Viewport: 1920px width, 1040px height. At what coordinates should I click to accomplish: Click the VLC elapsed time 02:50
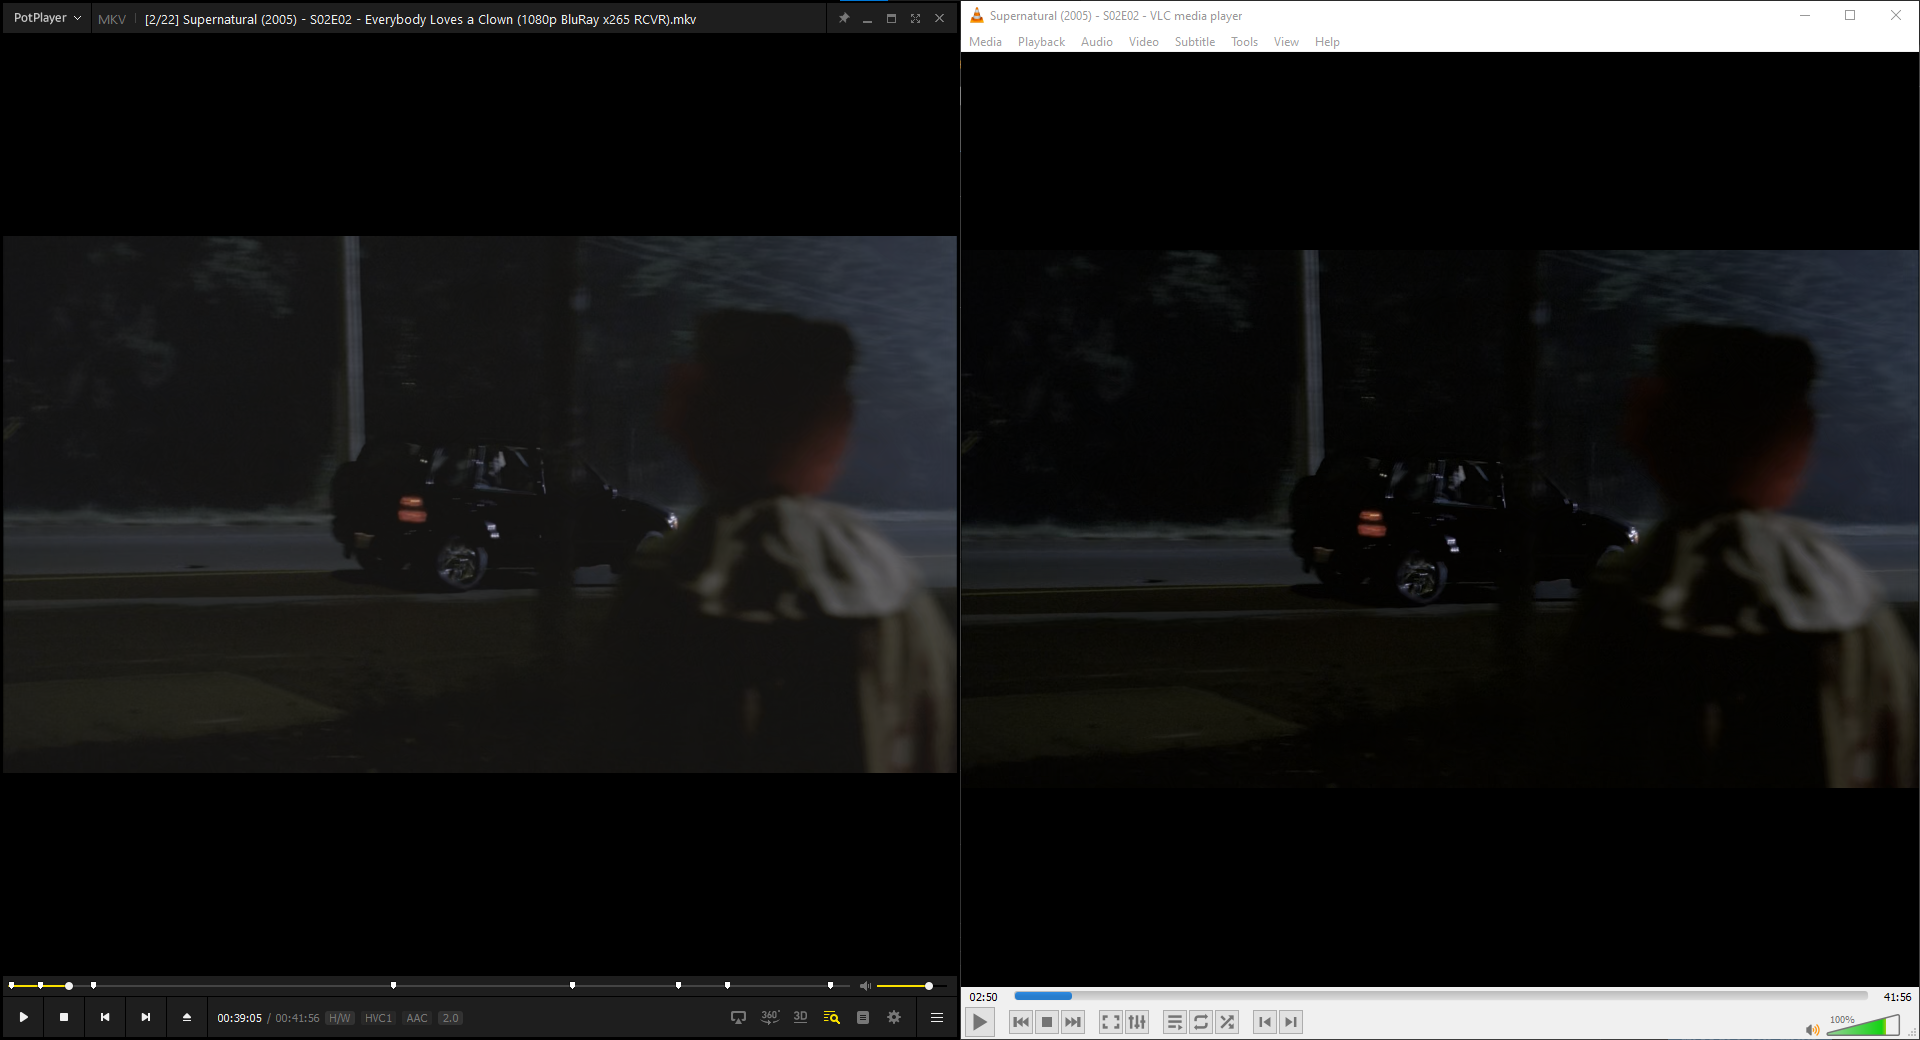pyautogui.click(x=983, y=997)
